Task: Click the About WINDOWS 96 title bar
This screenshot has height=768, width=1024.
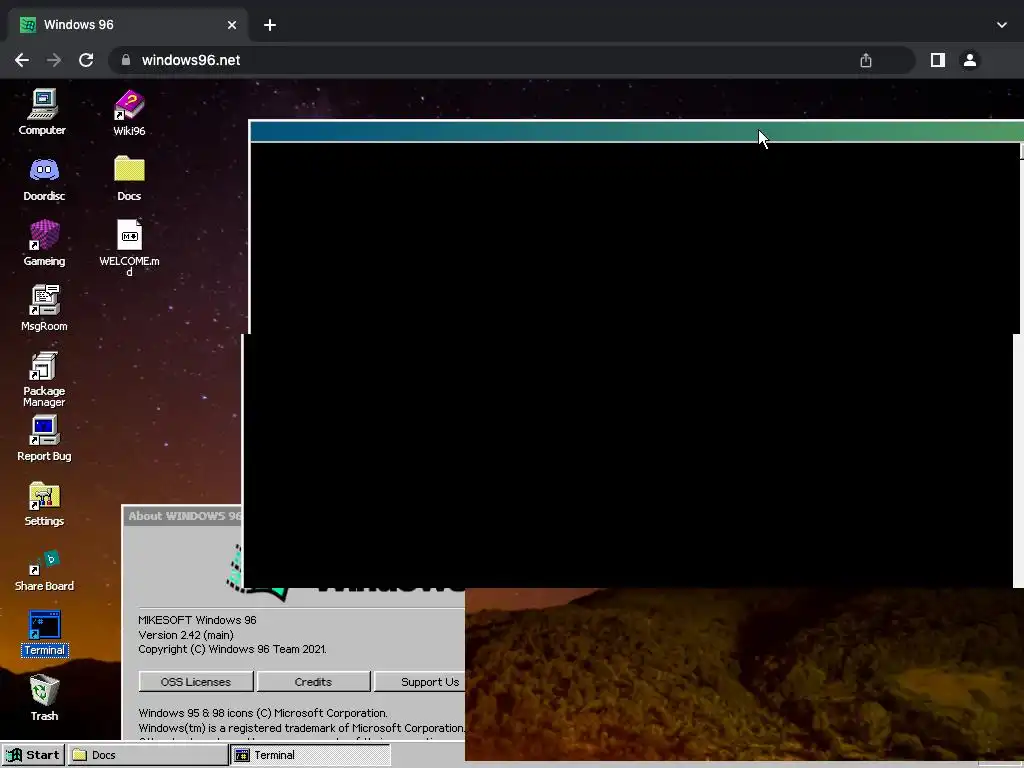Action: pos(183,516)
